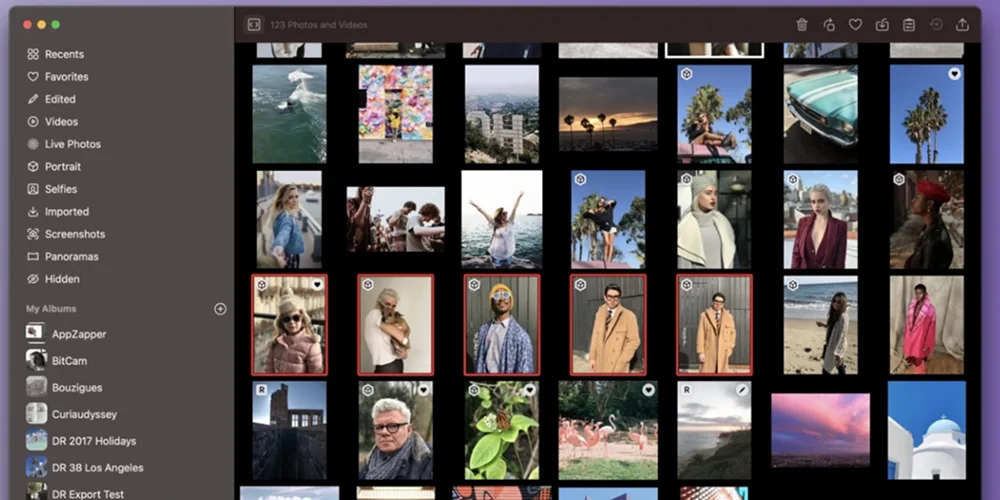Toggle heart badge on child in pink jacket
Viewport: 1000px width, 500px height.
317,285
